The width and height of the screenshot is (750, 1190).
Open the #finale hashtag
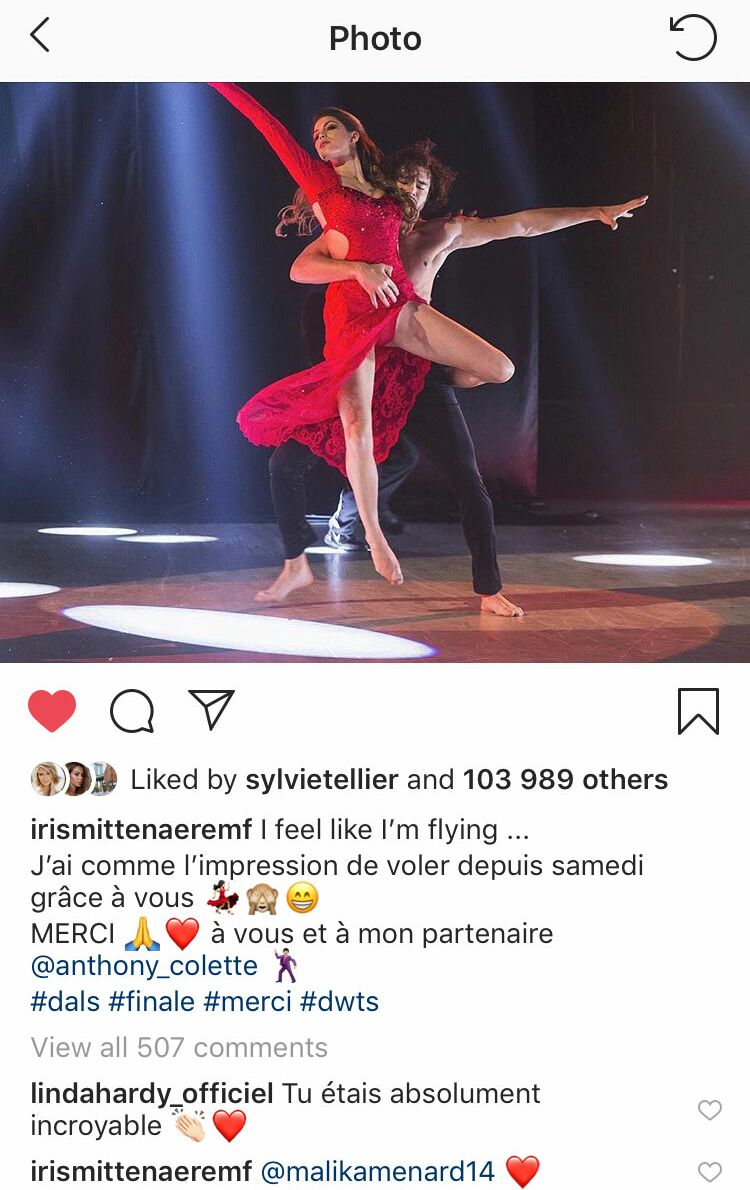(152, 1002)
